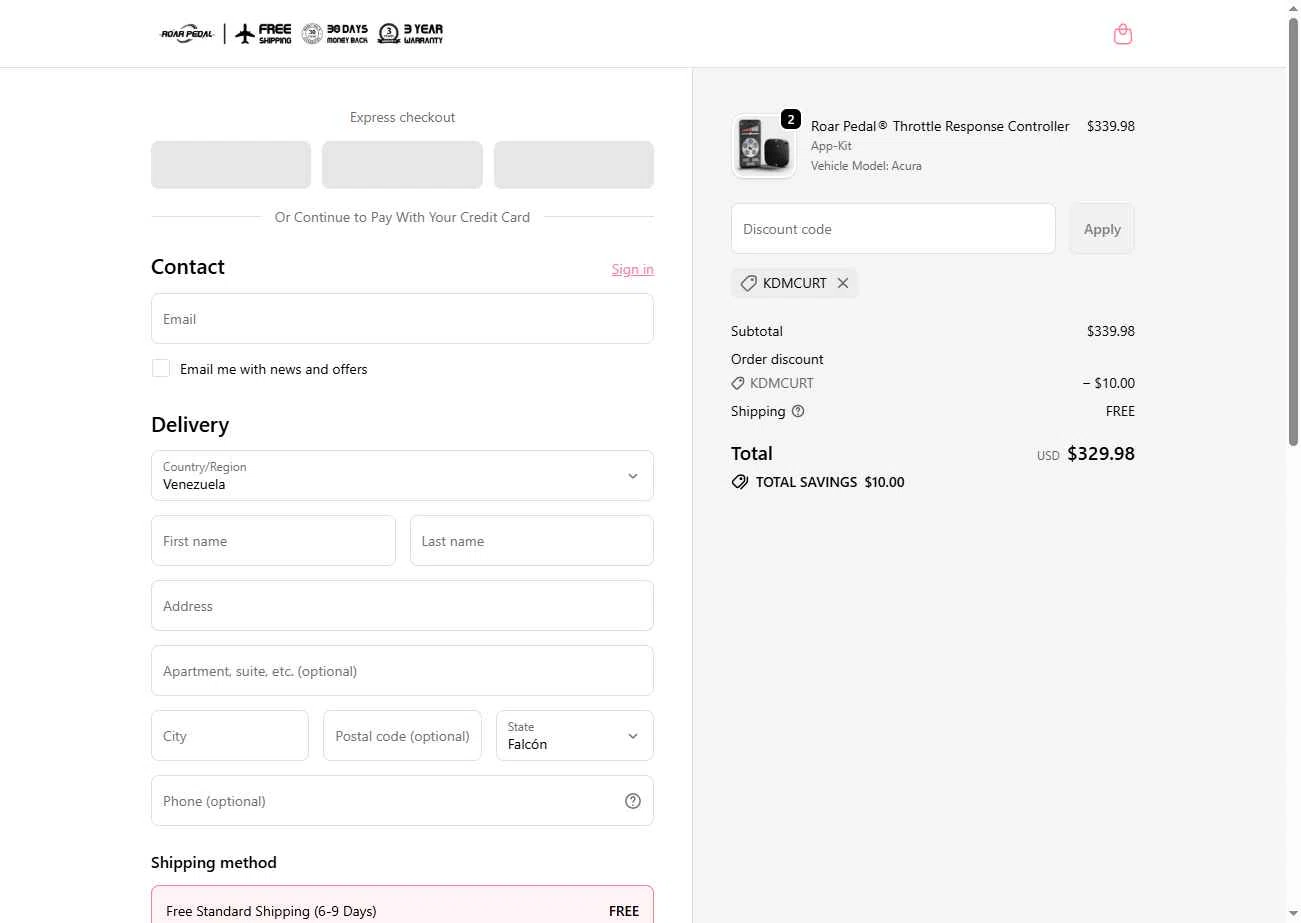Click the TOTAL SAVINGS $10.00 text
The height and width of the screenshot is (923, 1301).
click(x=830, y=482)
